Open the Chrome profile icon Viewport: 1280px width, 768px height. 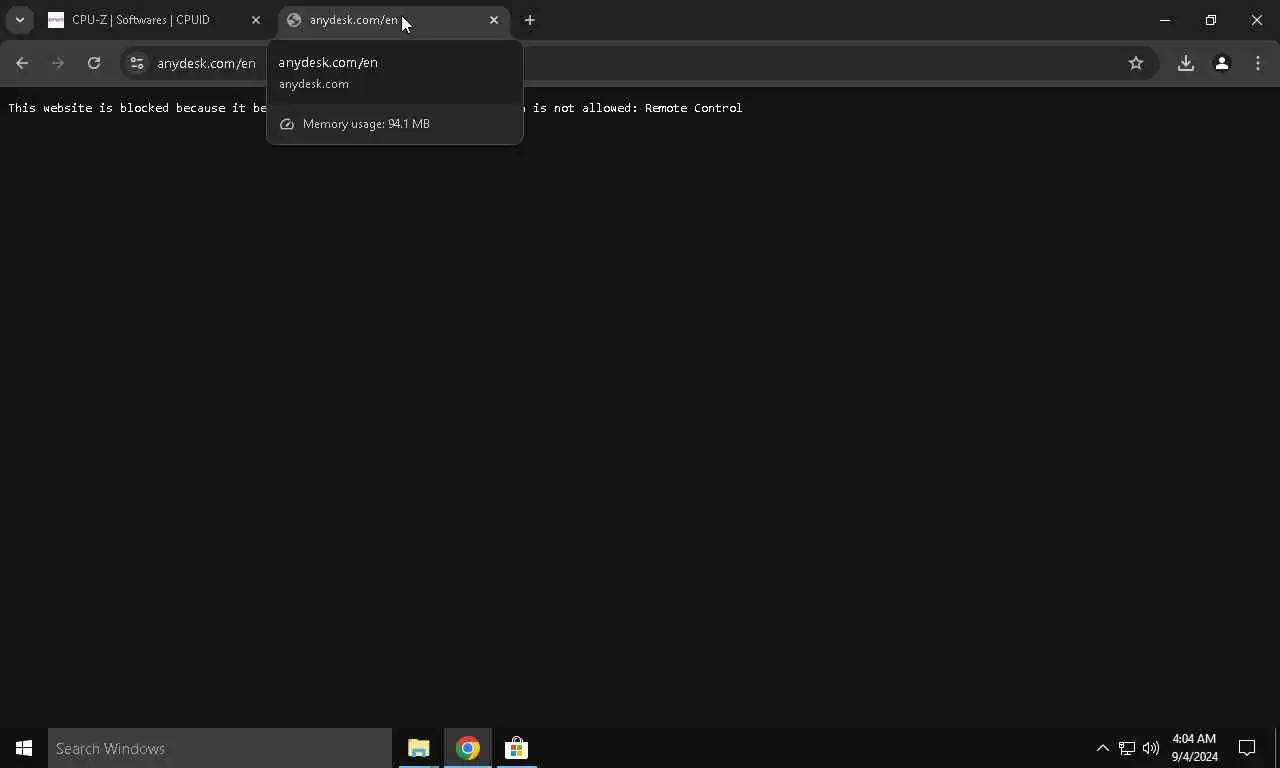tap(1222, 63)
